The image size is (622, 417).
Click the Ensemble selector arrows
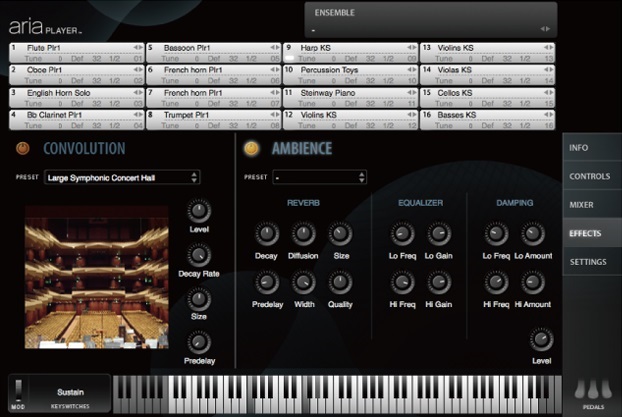click(x=545, y=29)
